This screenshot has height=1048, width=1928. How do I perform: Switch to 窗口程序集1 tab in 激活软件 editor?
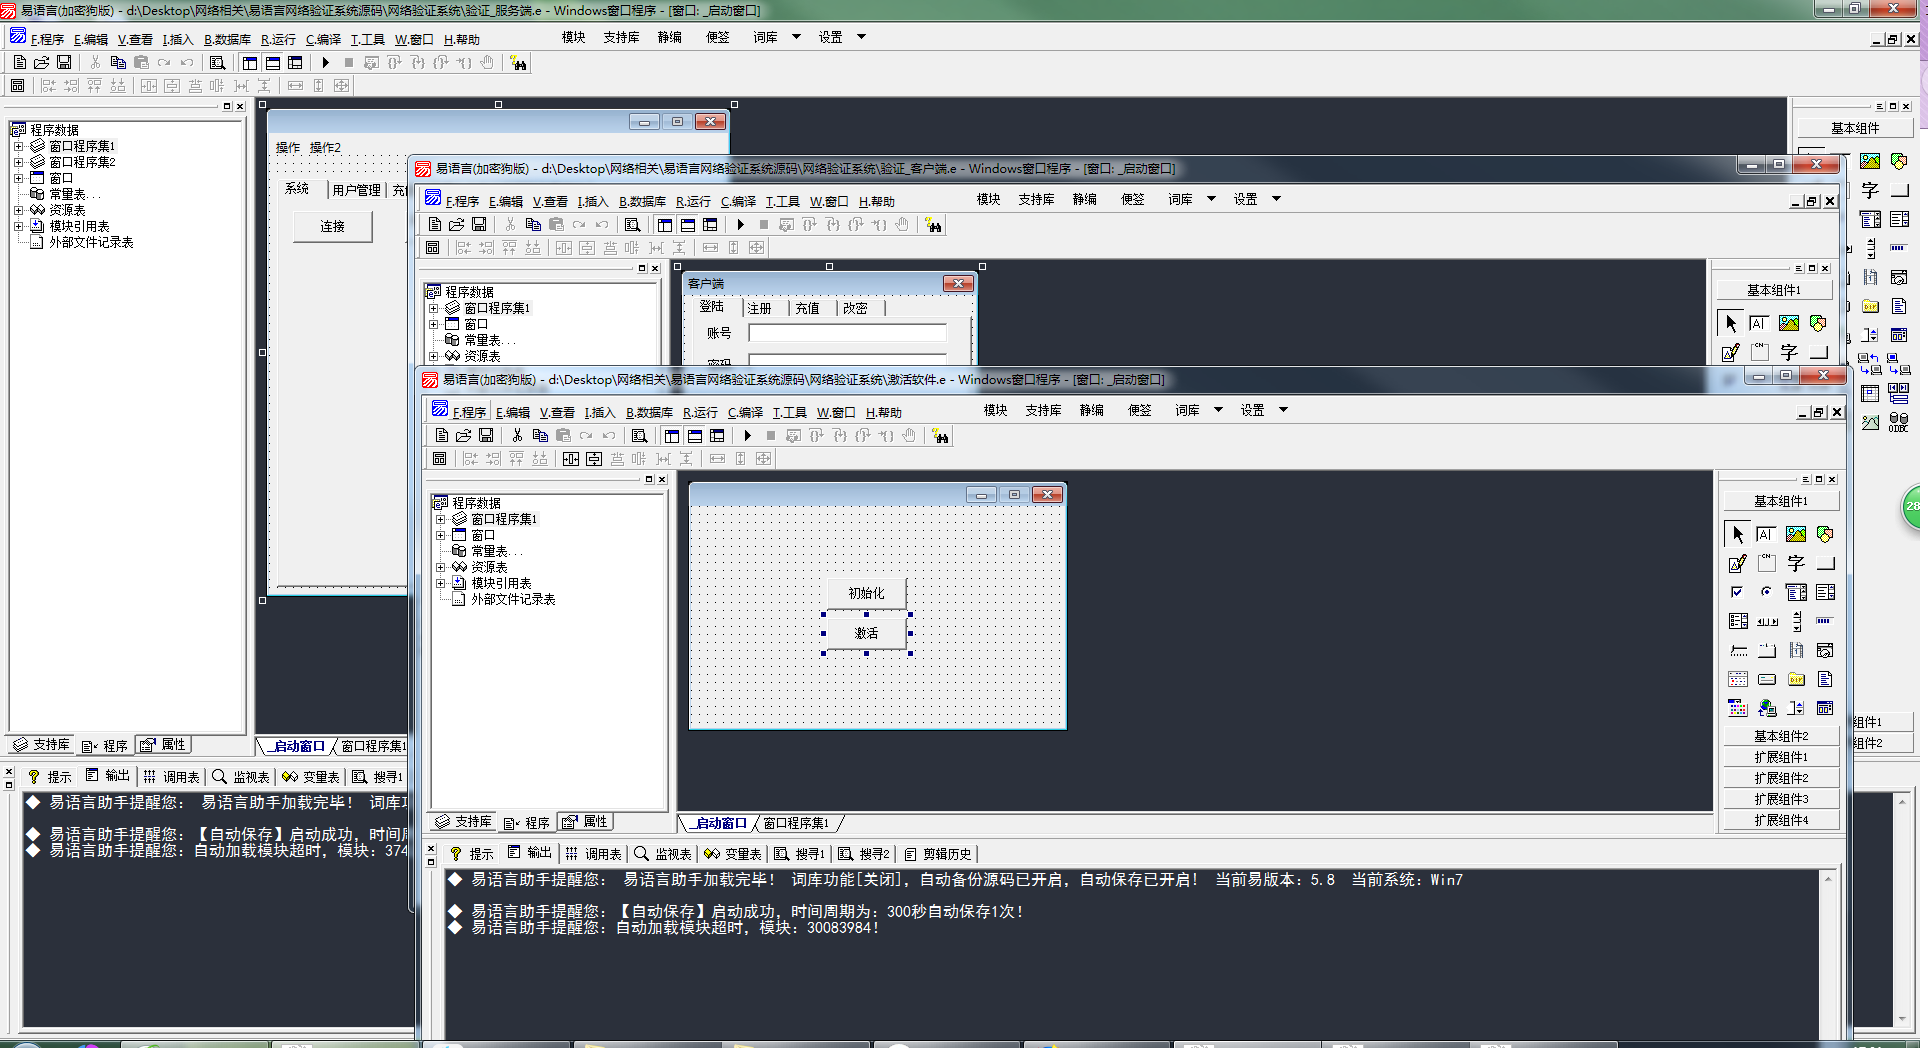[x=796, y=823]
